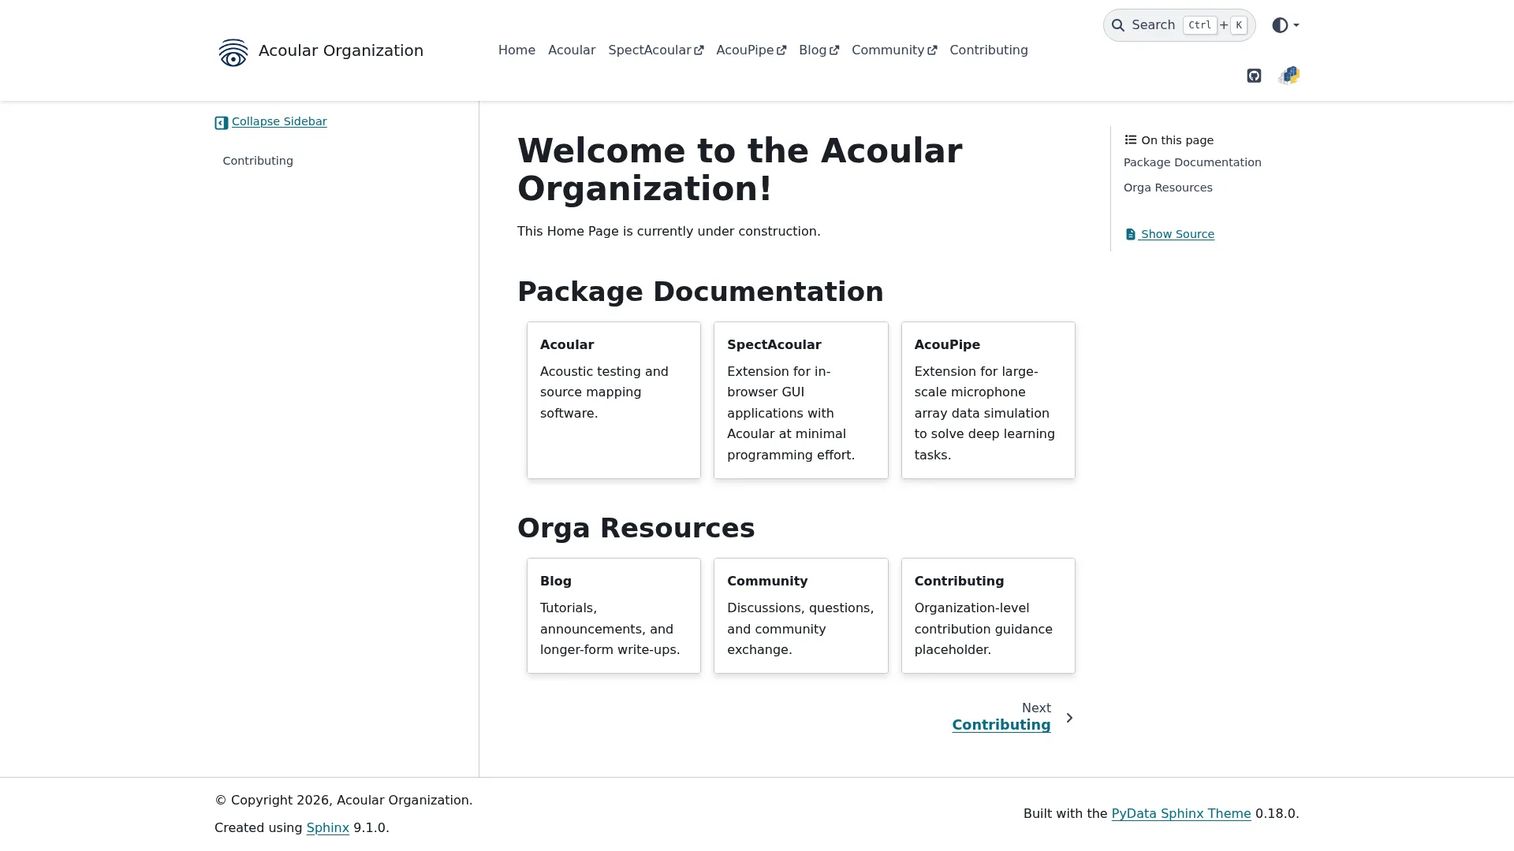
Task: Jump to Orga Resources in page outline
Action: 1168,188
